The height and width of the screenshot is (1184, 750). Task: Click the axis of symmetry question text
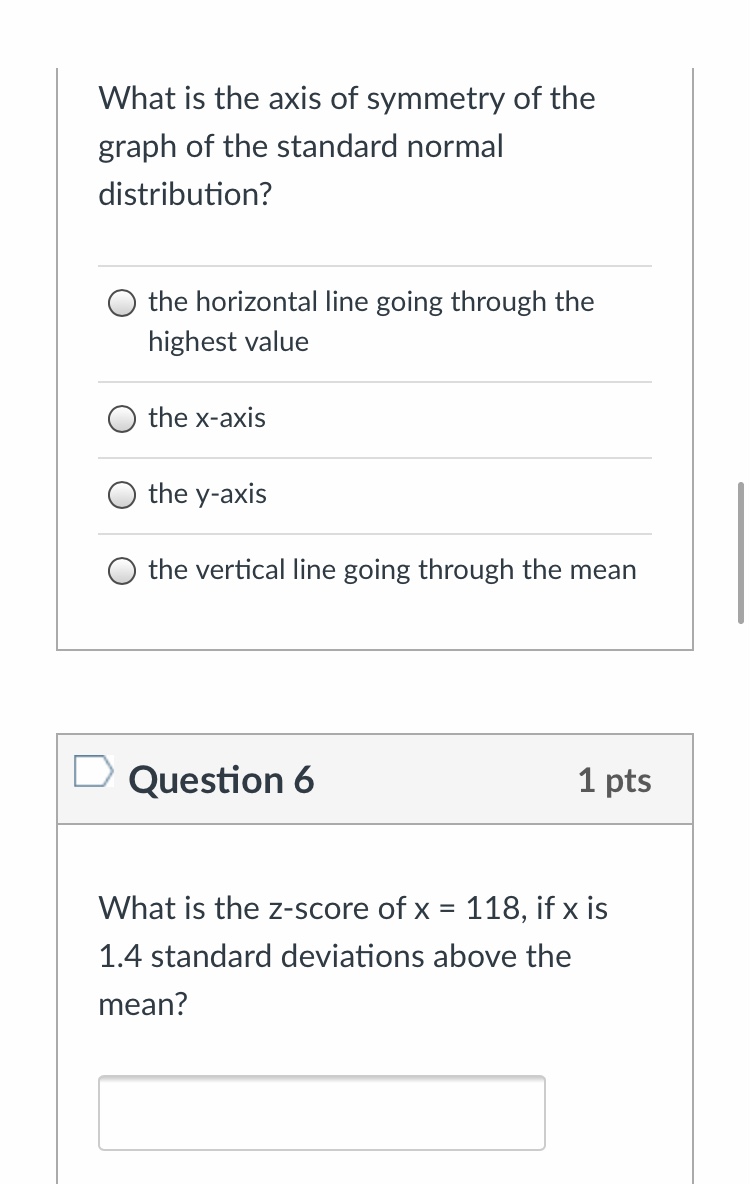pyautogui.click(x=346, y=99)
